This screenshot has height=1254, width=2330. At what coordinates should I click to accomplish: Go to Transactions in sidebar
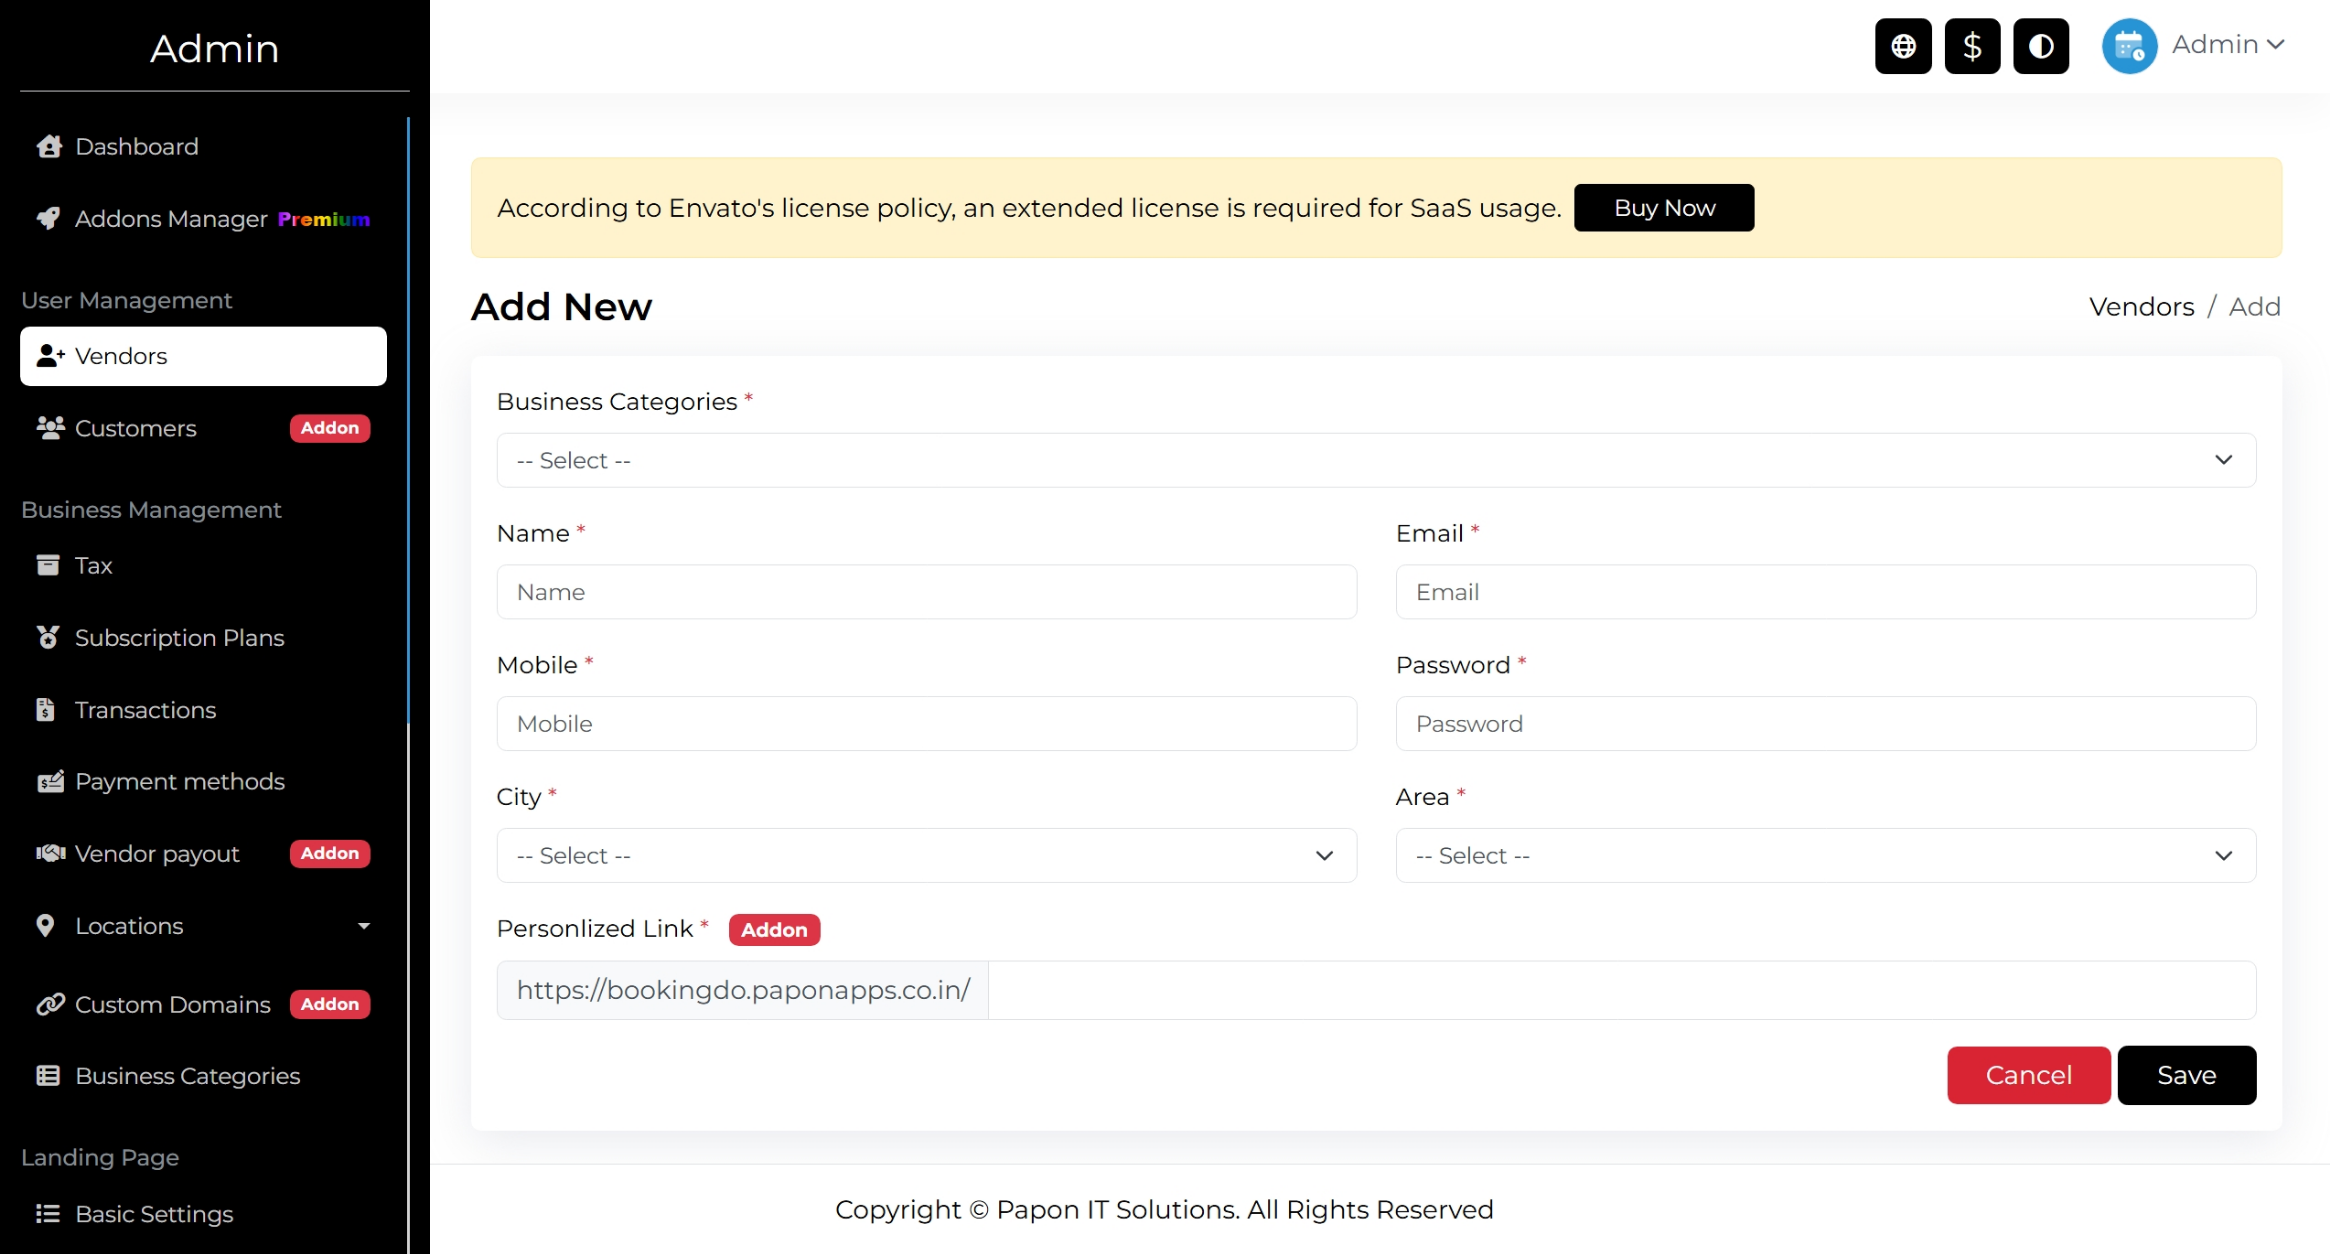tap(145, 710)
